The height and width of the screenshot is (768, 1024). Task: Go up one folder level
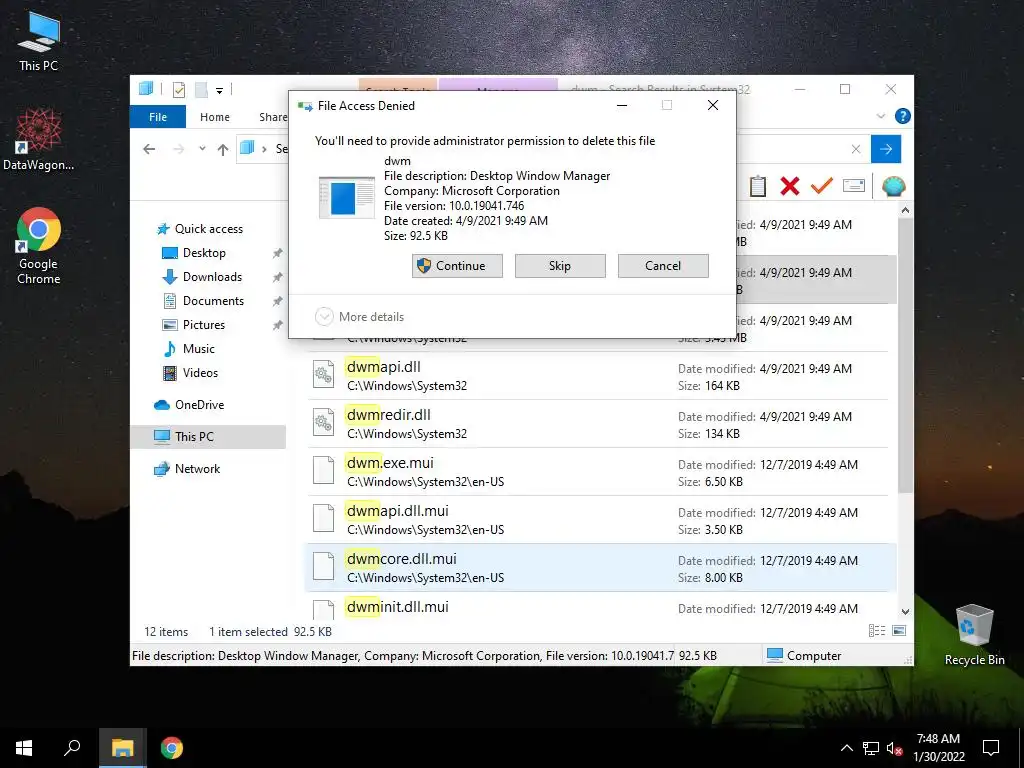point(223,150)
